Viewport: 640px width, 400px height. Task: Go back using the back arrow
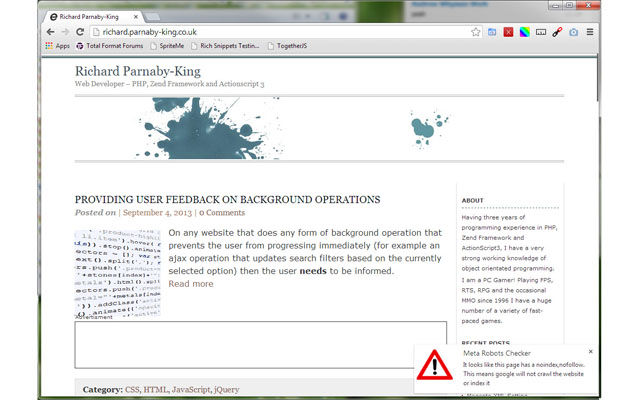coord(51,32)
